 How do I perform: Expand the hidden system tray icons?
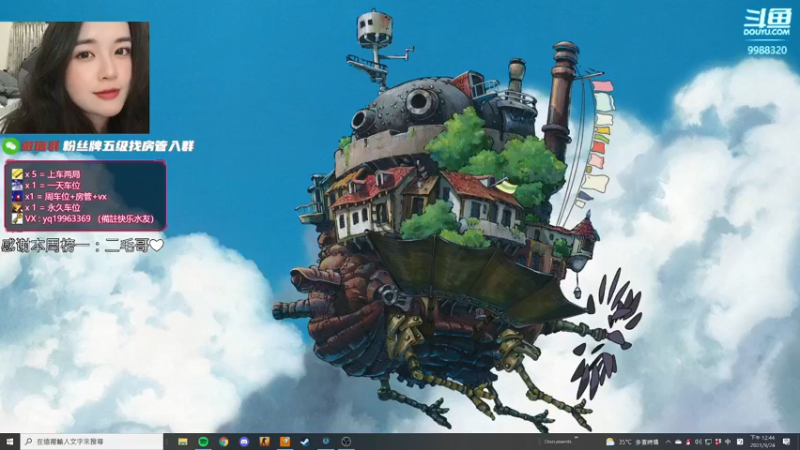point(668,442)
